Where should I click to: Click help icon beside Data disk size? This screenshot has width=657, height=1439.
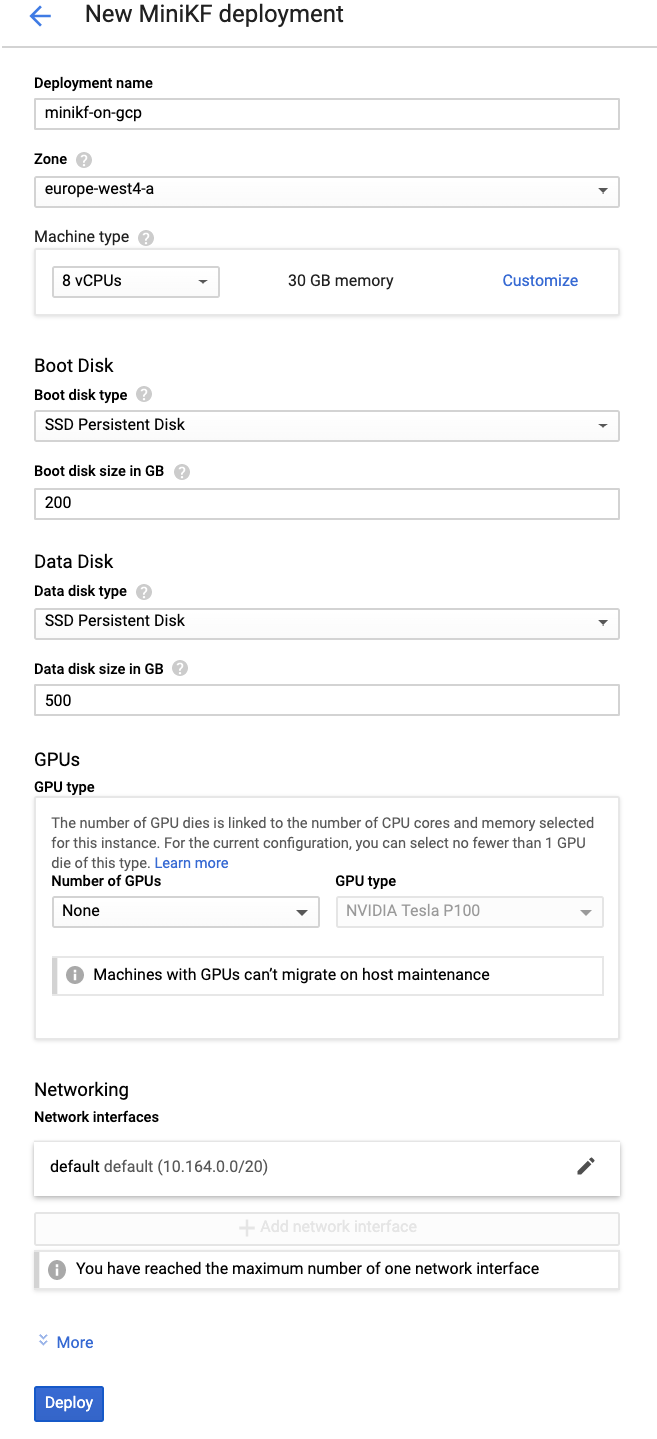coord(180,669)
